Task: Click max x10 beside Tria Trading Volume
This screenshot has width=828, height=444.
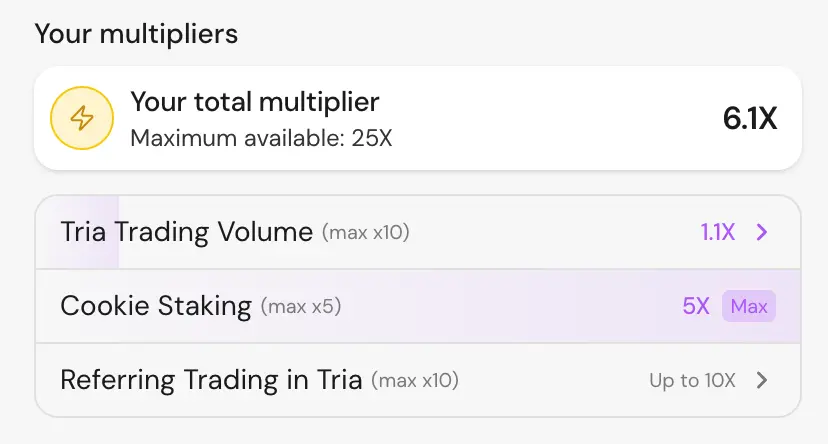Action: click(365, 233)
